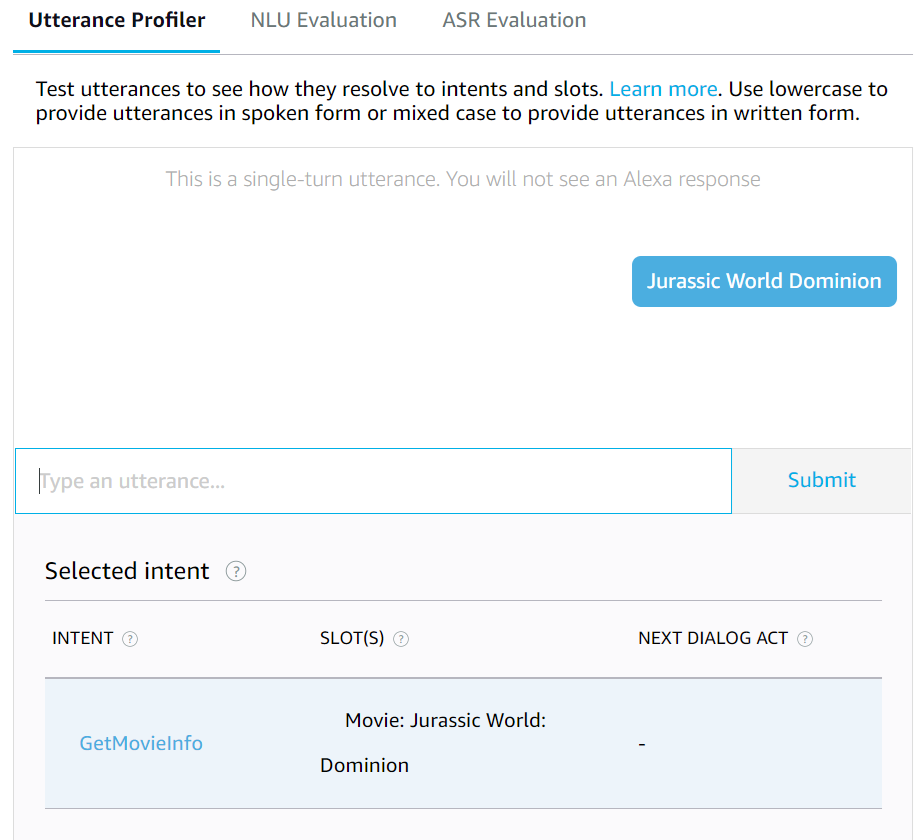
Task: Open the ASR Evaluation tab
Action: point(514,20)
